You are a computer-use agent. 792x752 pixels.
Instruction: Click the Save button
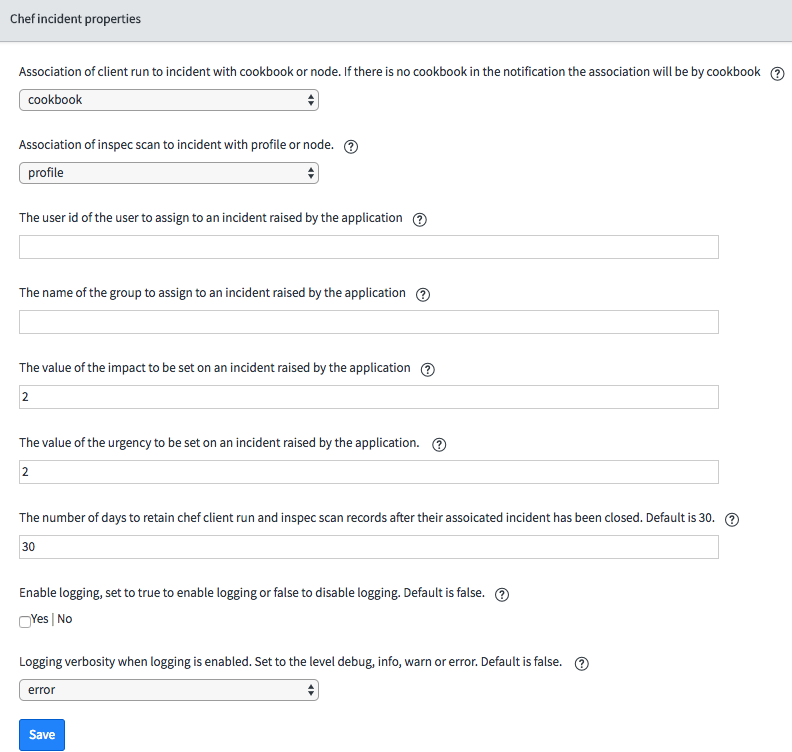(42, 734)
